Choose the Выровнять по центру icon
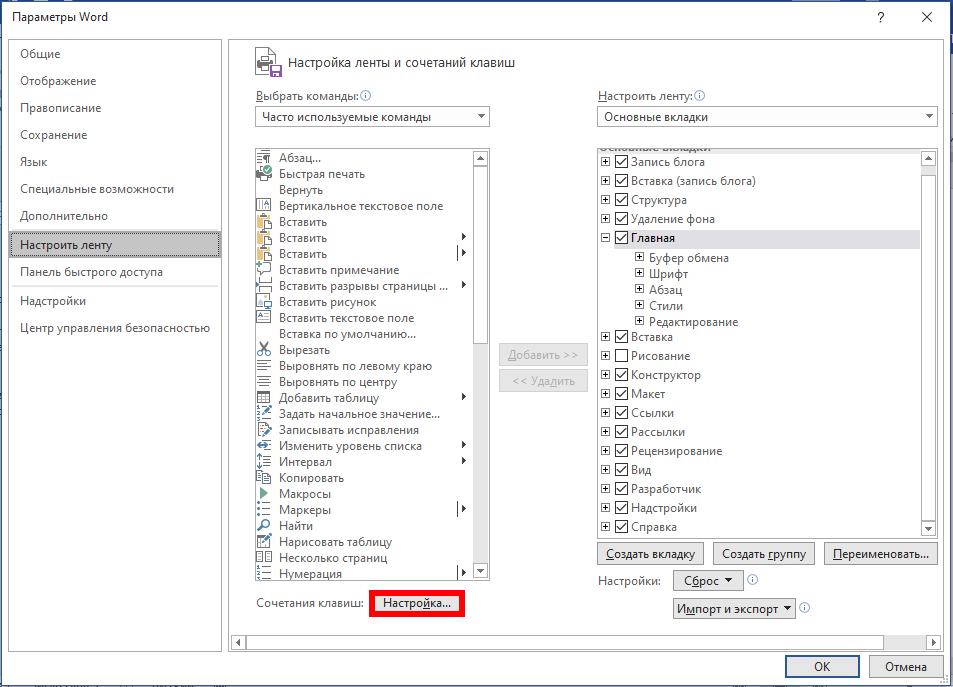This screenshot has width=953, height=687. click(x=264, y=382)
